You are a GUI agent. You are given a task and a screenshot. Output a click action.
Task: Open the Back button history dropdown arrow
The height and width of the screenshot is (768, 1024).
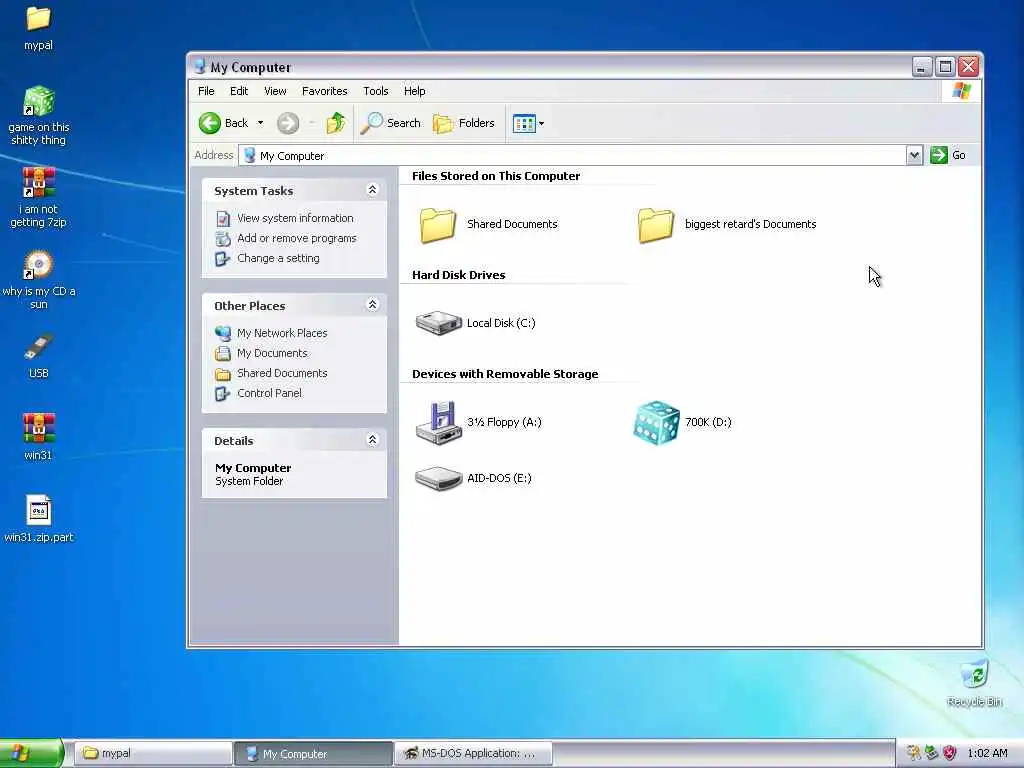coord(260,123)
